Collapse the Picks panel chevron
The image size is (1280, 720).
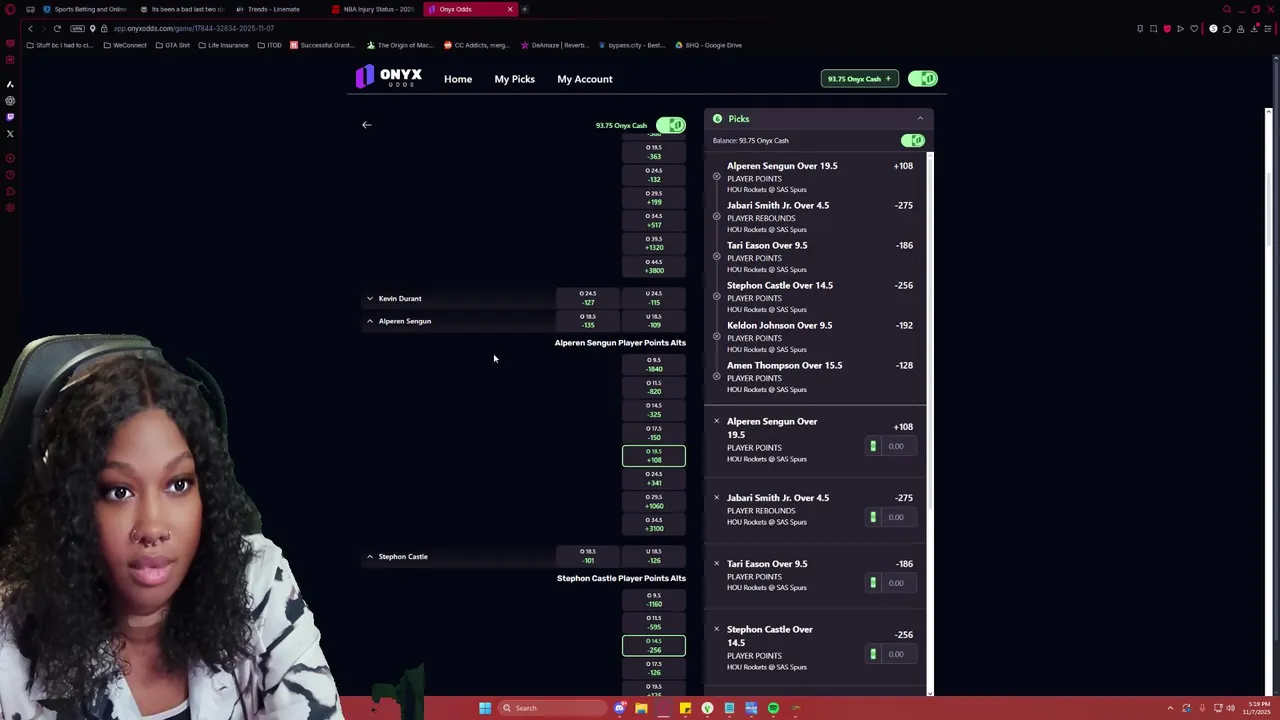point(921,118)
